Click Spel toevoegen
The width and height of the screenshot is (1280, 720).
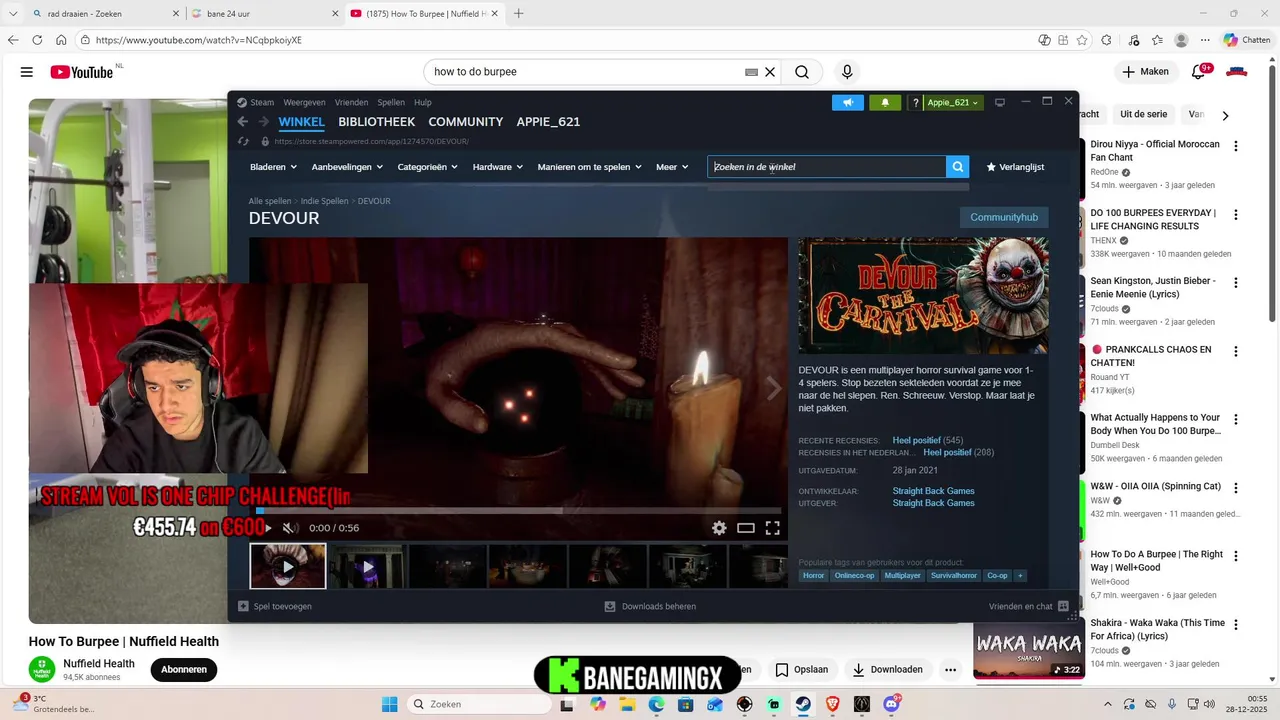click(x=275, y=606)
